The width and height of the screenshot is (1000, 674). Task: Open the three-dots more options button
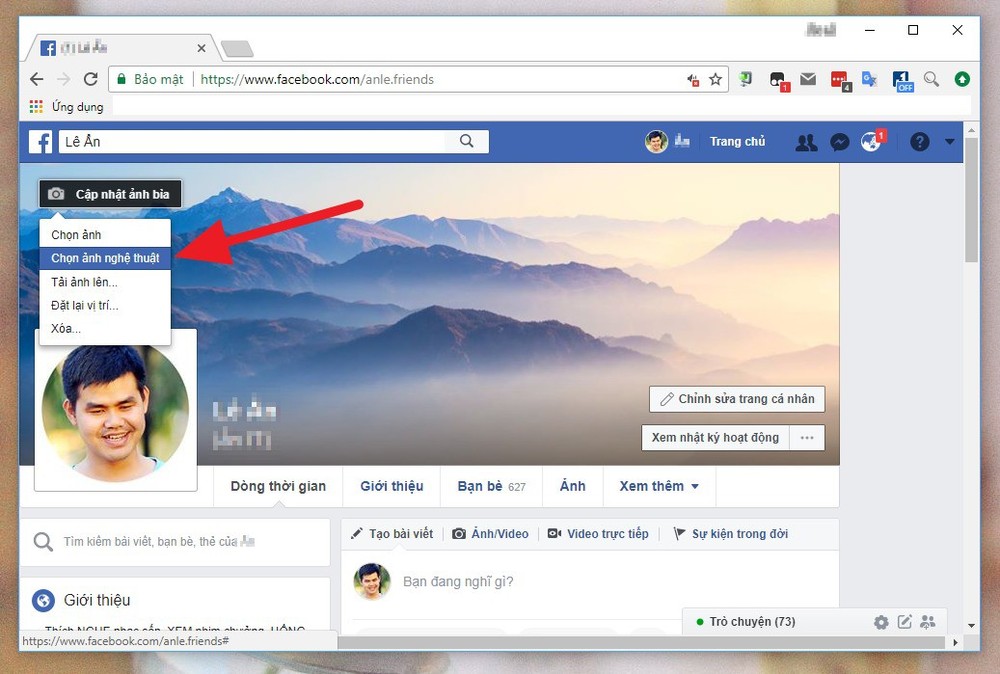coord(807,437)
